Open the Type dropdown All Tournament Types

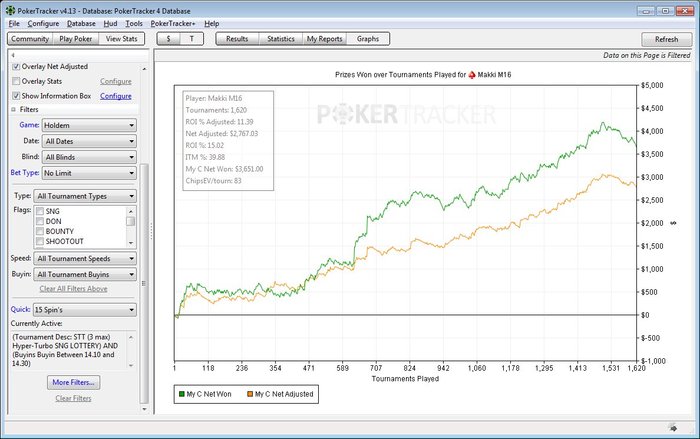click(85, 196)
